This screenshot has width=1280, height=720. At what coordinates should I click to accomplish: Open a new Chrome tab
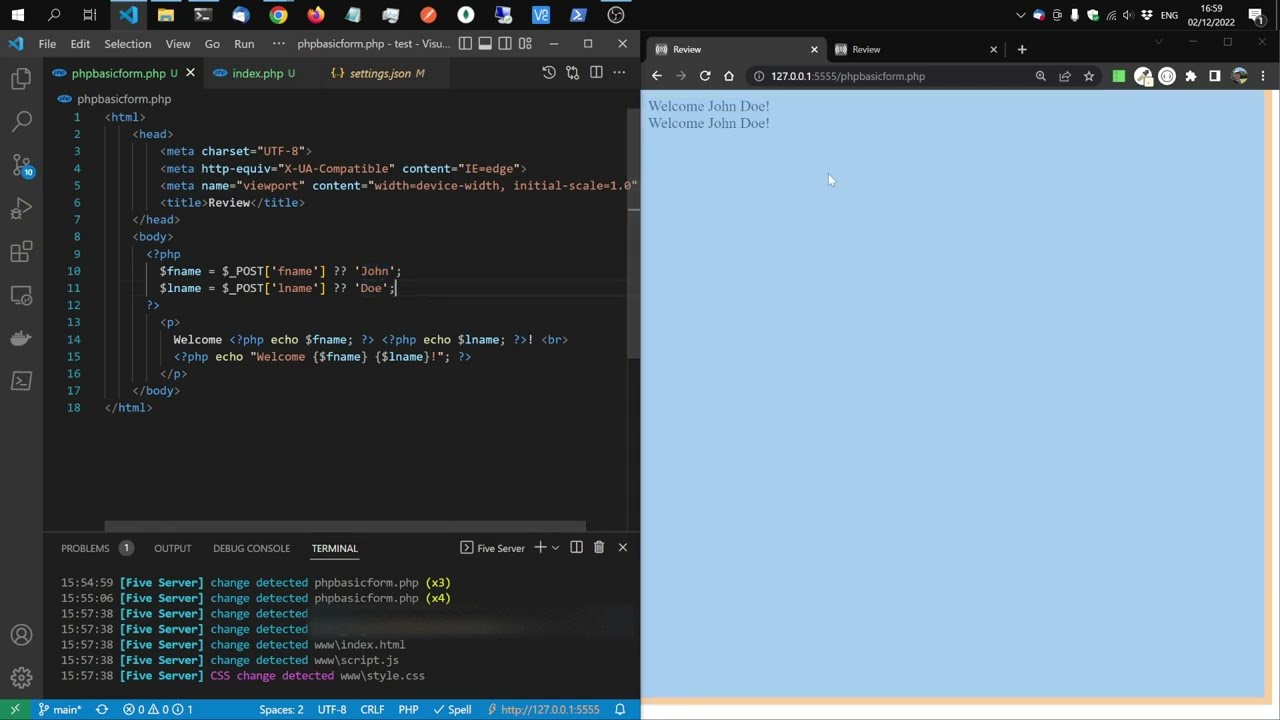coord(1022,49)
